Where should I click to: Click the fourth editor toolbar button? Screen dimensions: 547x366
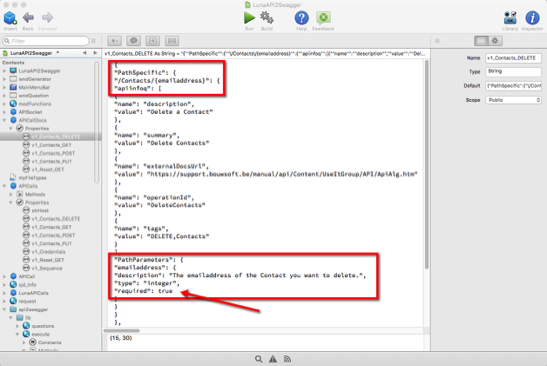pos(172,41)
